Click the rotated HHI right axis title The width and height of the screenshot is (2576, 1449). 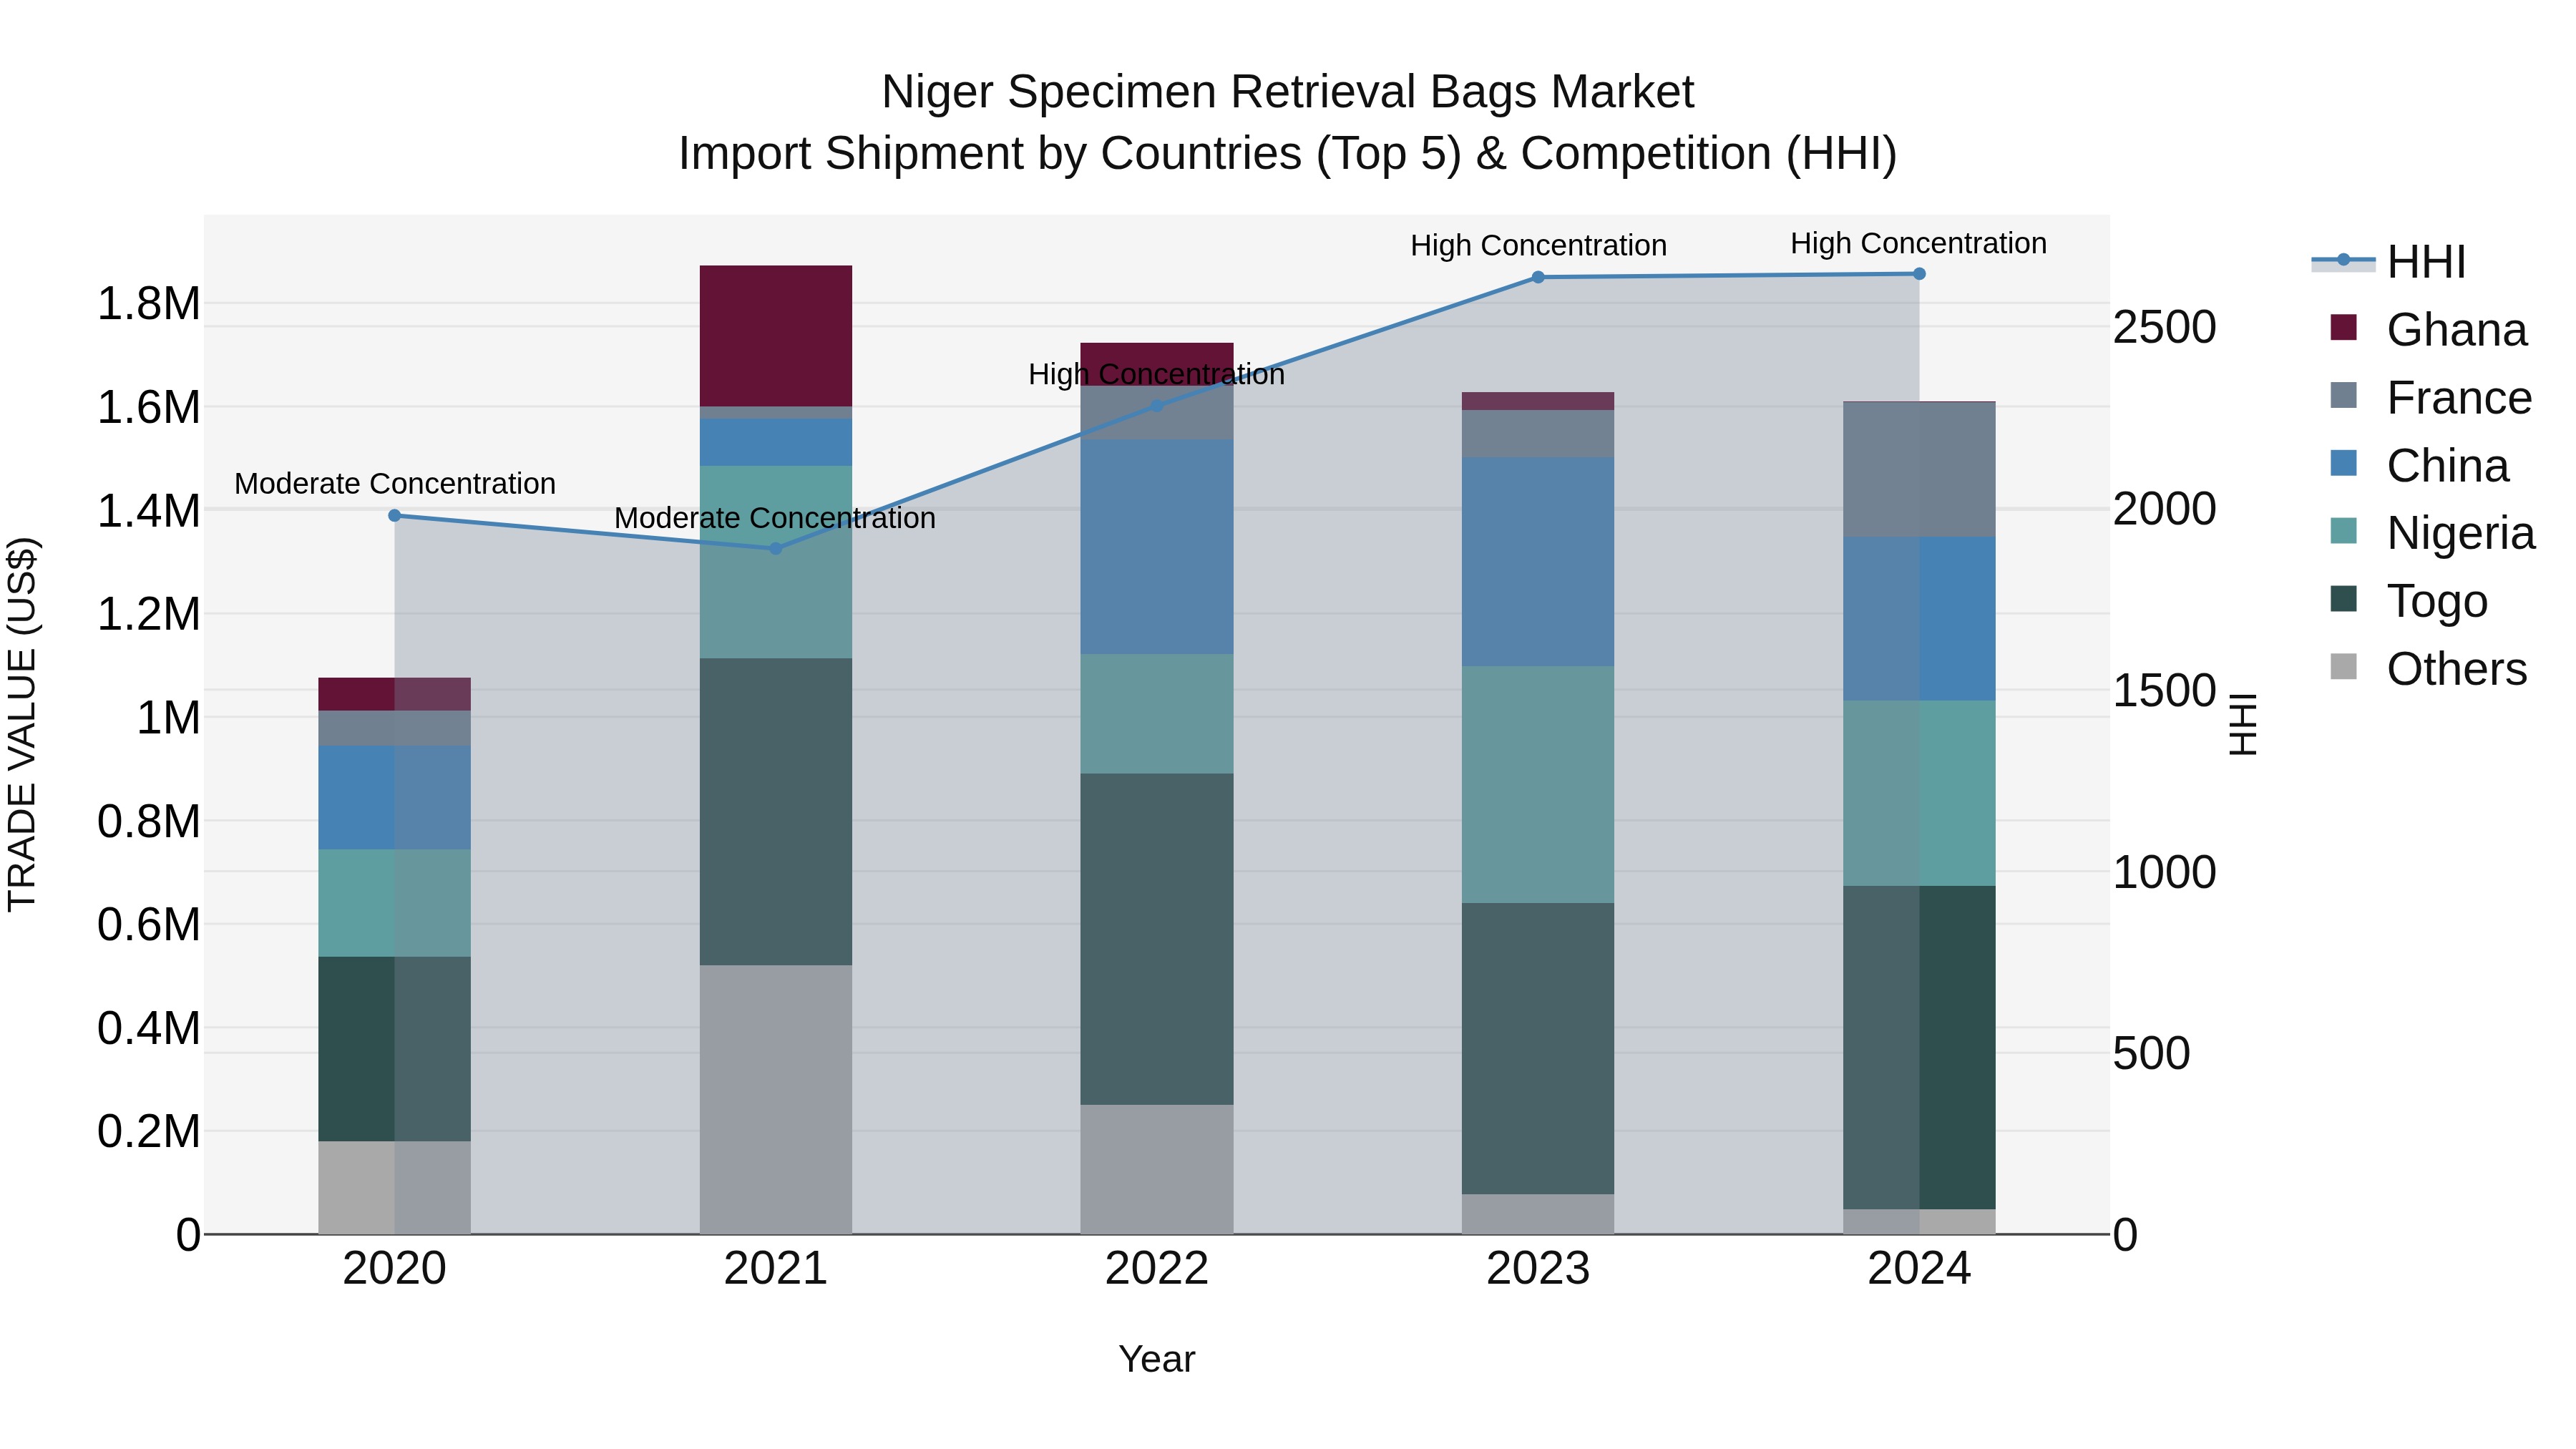[x=2243, y=724]
